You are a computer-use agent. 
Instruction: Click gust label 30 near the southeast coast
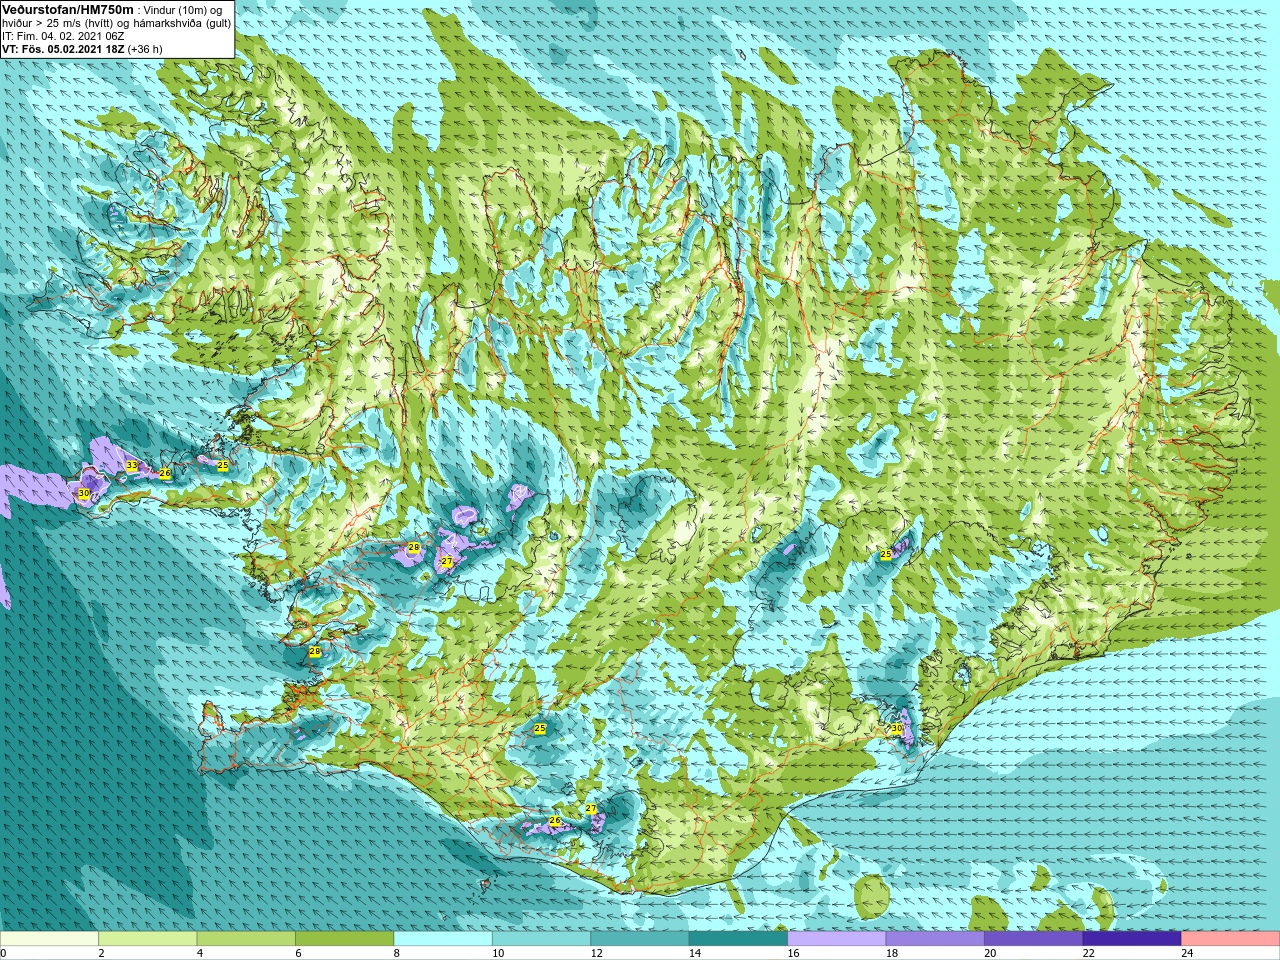896,729
